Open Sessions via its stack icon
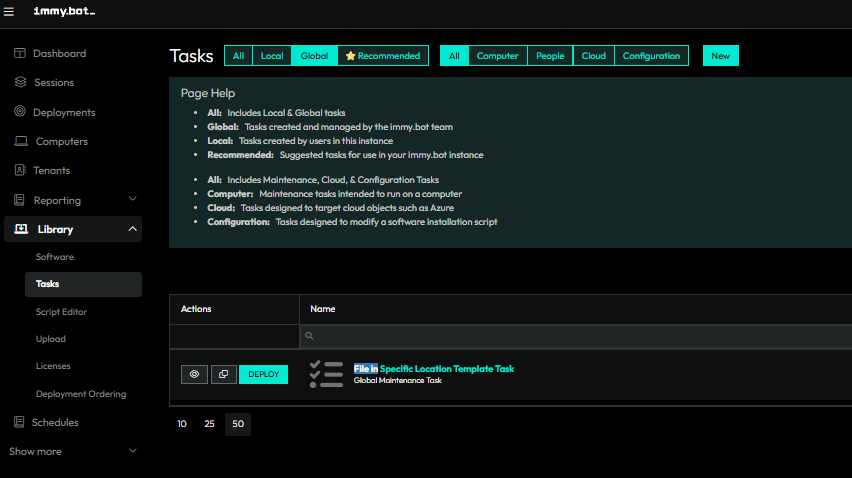This screenshot has height=478, width=852. 20,82
